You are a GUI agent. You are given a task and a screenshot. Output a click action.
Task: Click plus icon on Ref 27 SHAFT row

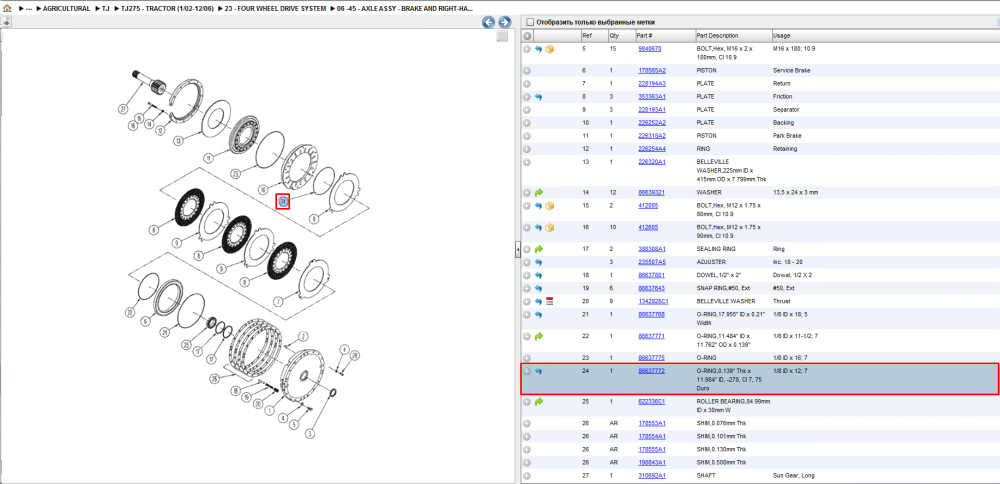[527, 476]
